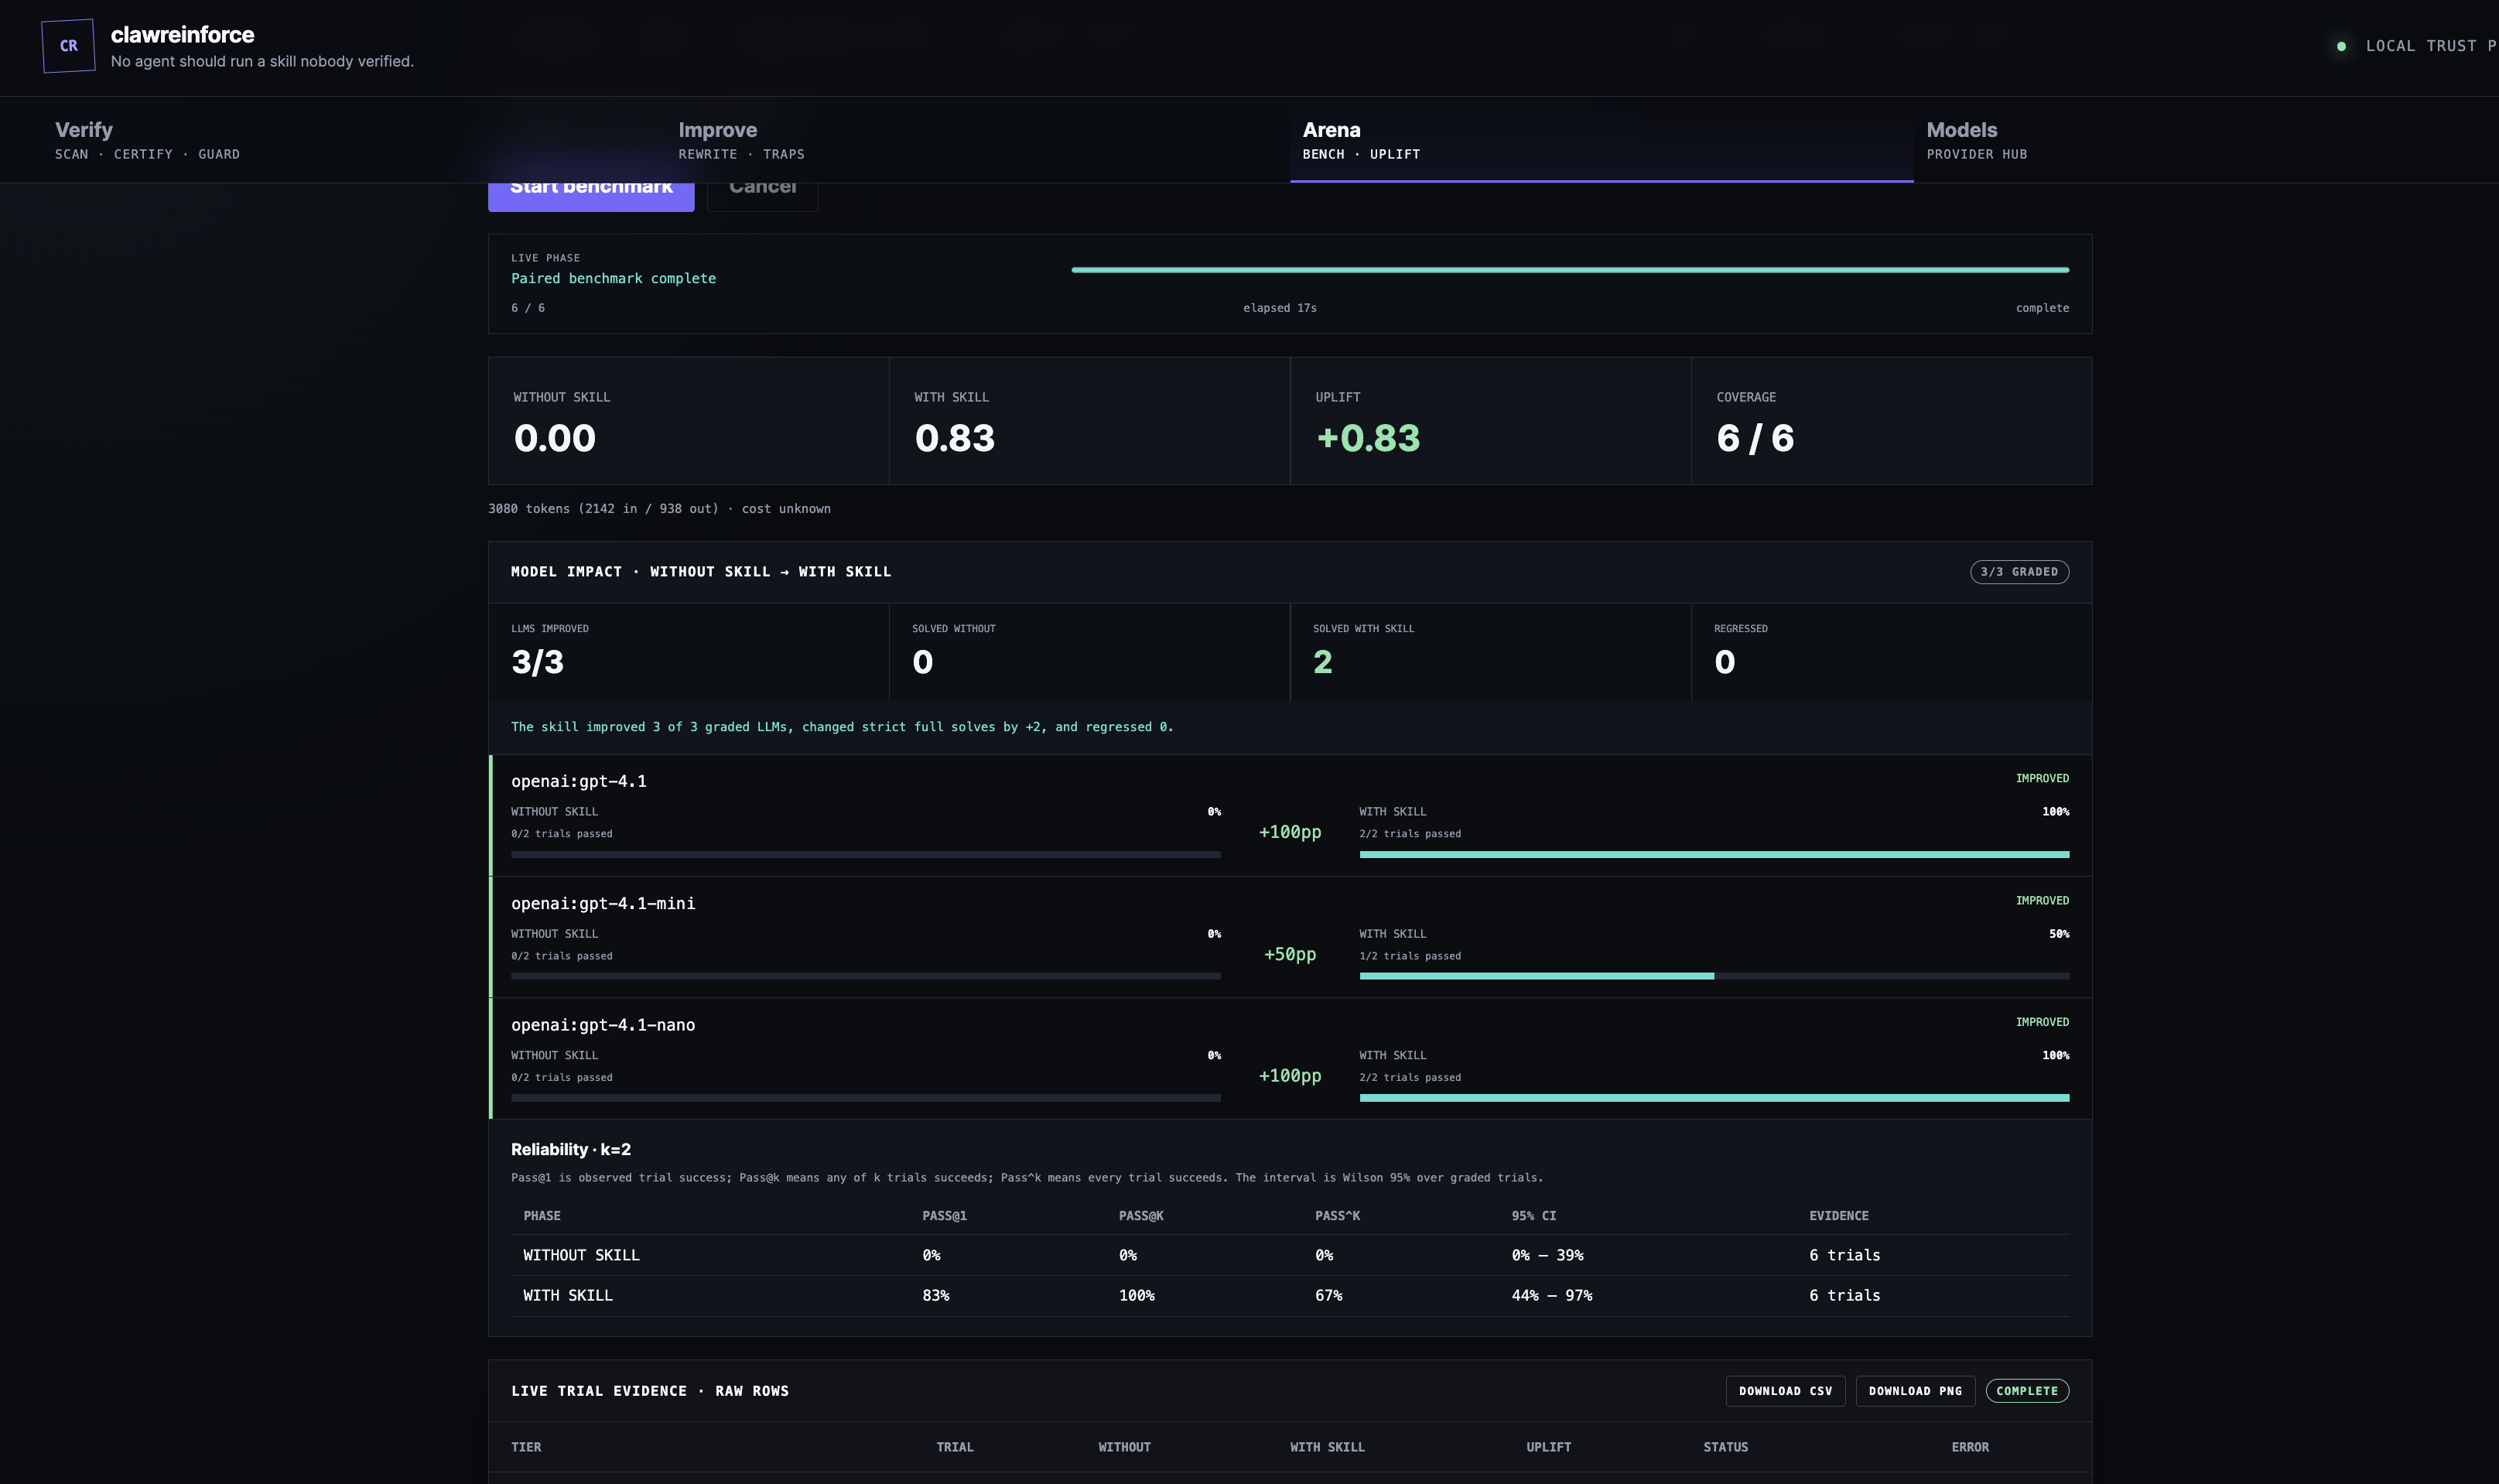Click the 3/3 Graded badge
This screenshot has width=2499, height=1484.
pos(2019,572)
